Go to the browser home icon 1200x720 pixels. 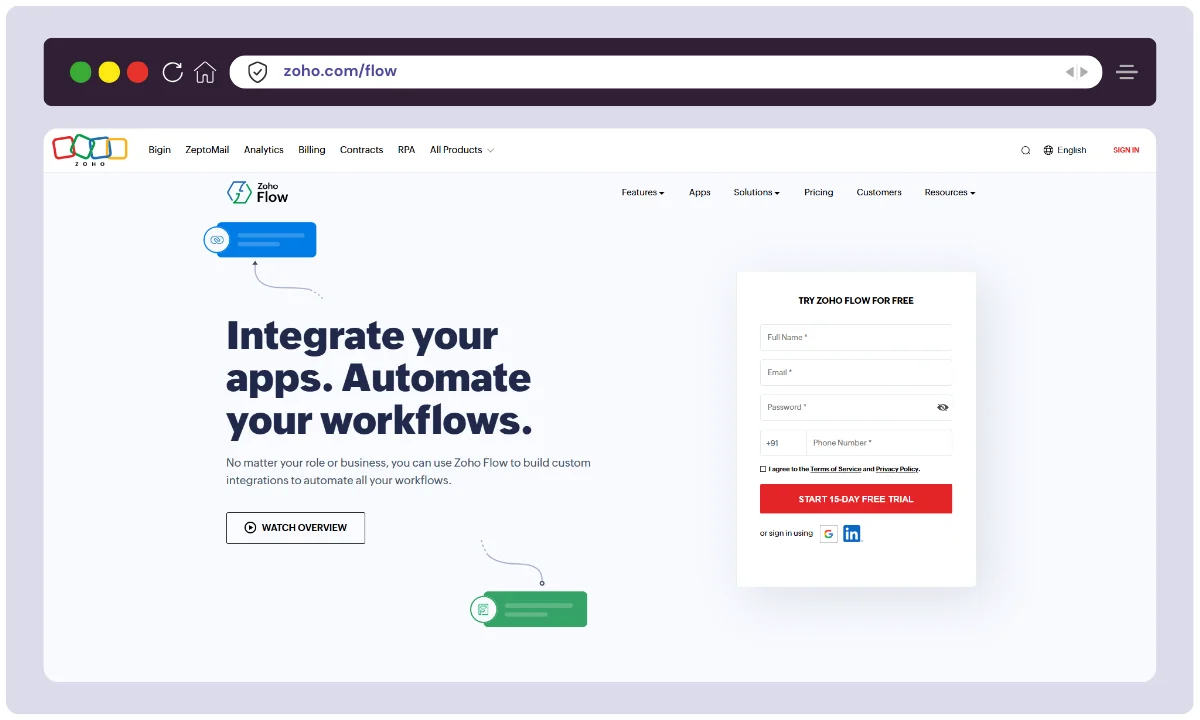pyautogui.click(x=205, y=72)
